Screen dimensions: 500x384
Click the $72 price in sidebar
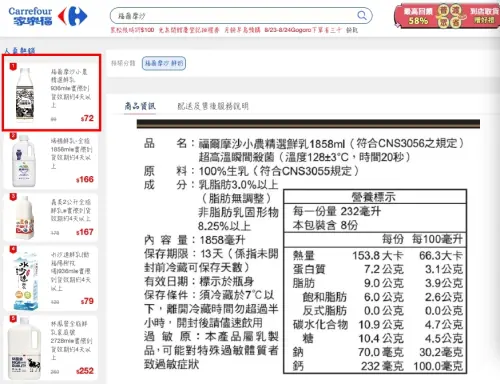(x=87, y=118)
